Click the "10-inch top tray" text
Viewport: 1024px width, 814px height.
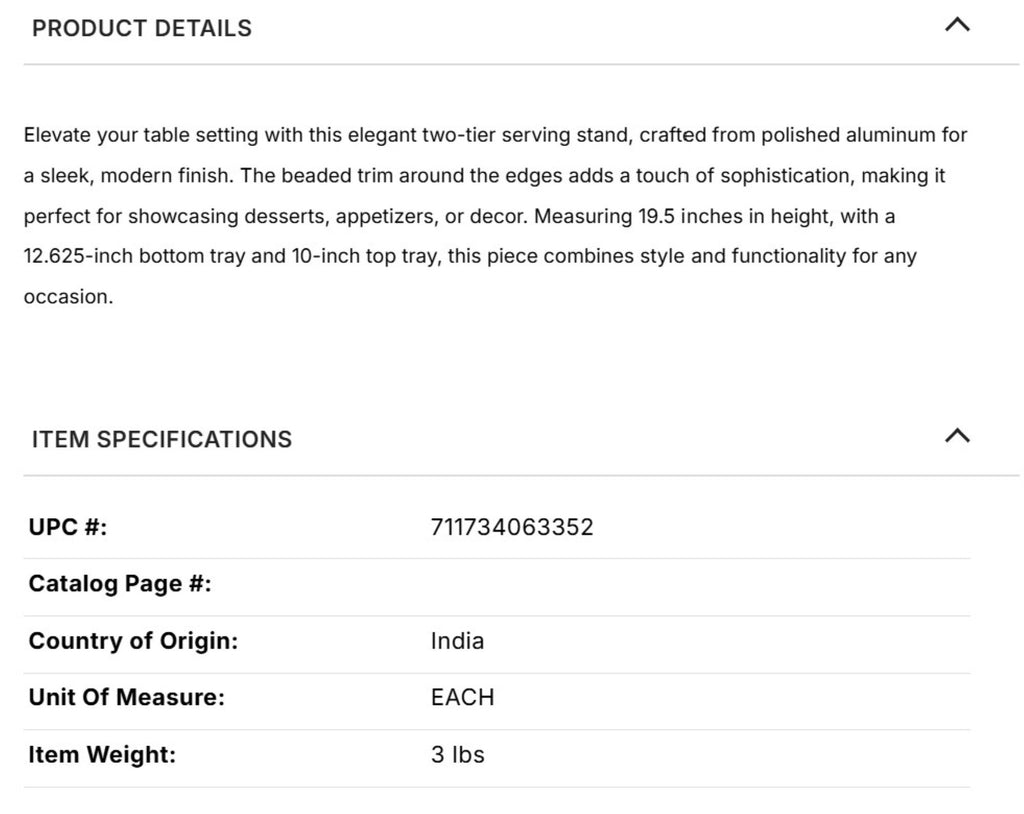[363, 256]
